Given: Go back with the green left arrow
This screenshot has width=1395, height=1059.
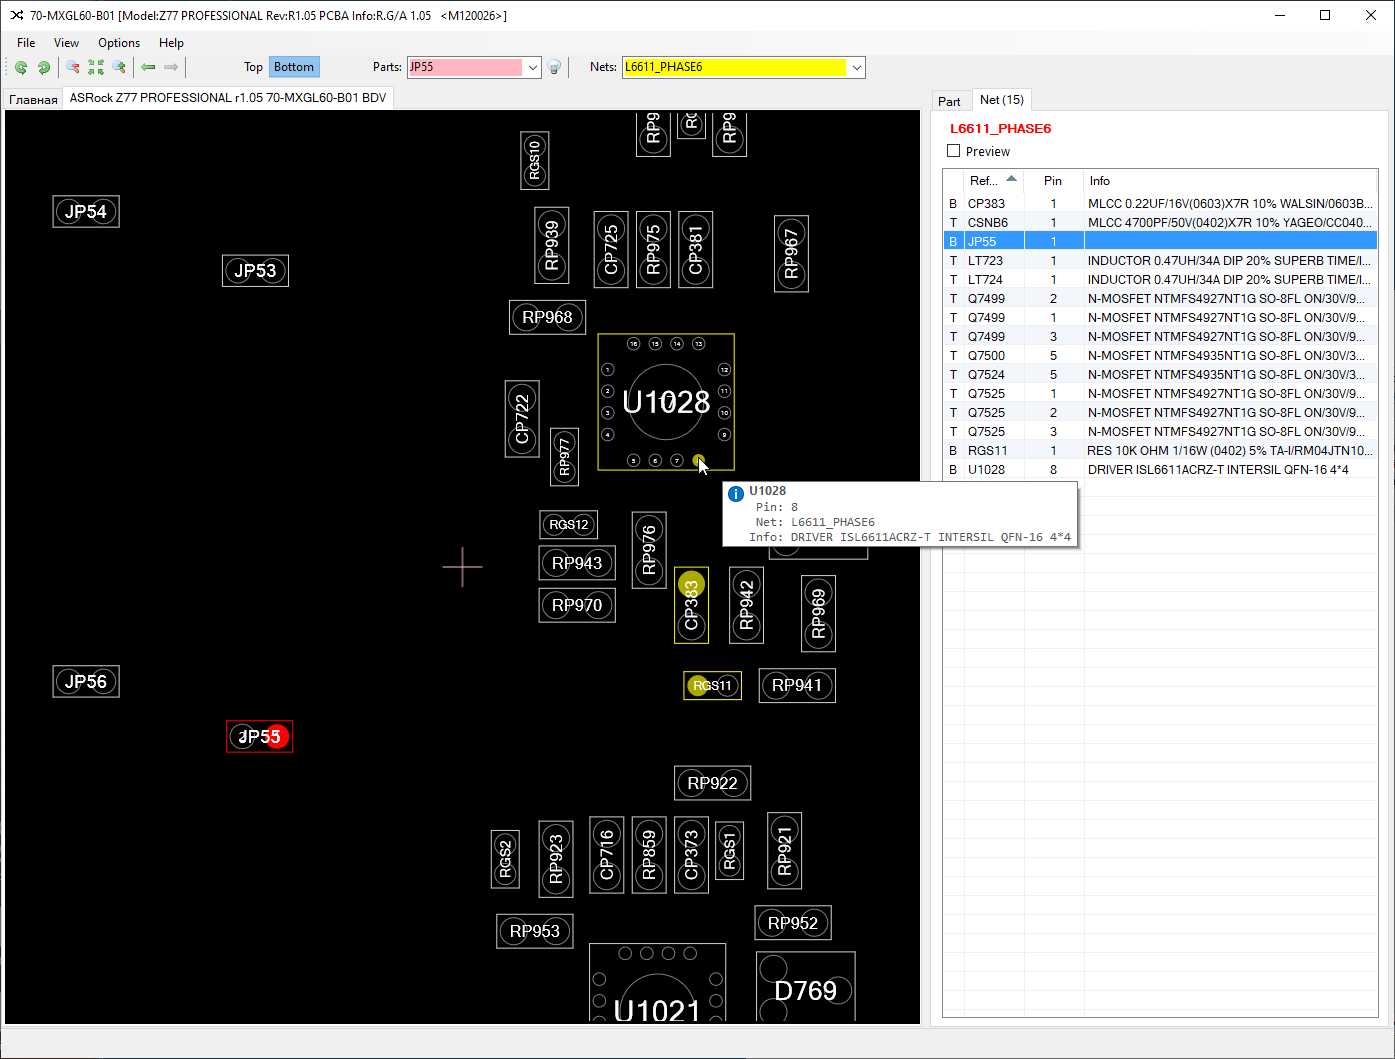Looking at the screenshot, I should [x=148, y=67].
